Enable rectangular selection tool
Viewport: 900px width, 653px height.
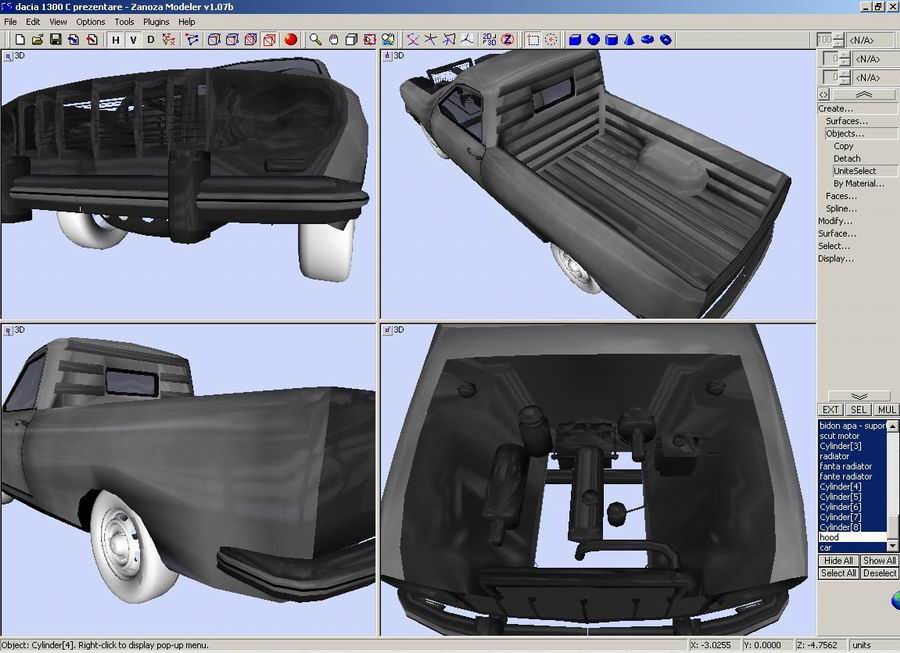pos(533,40)
